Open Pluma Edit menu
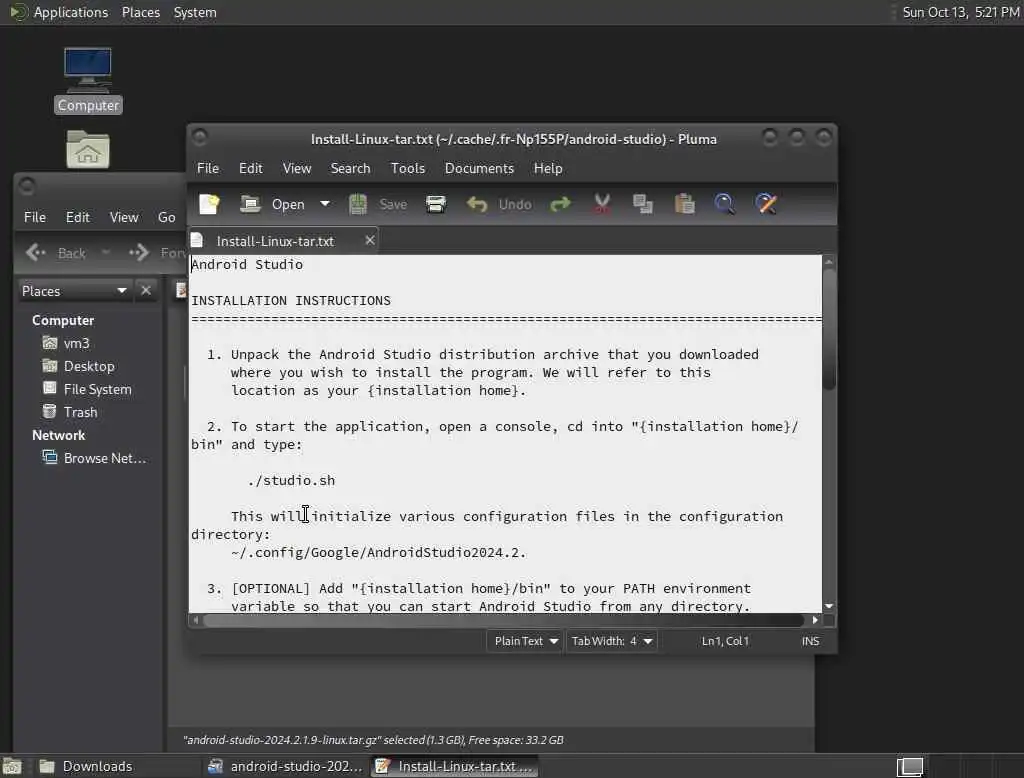Image resolution: width=1024 pixels, height=778 pixels. pyautogui.click(x=251, y=169)
